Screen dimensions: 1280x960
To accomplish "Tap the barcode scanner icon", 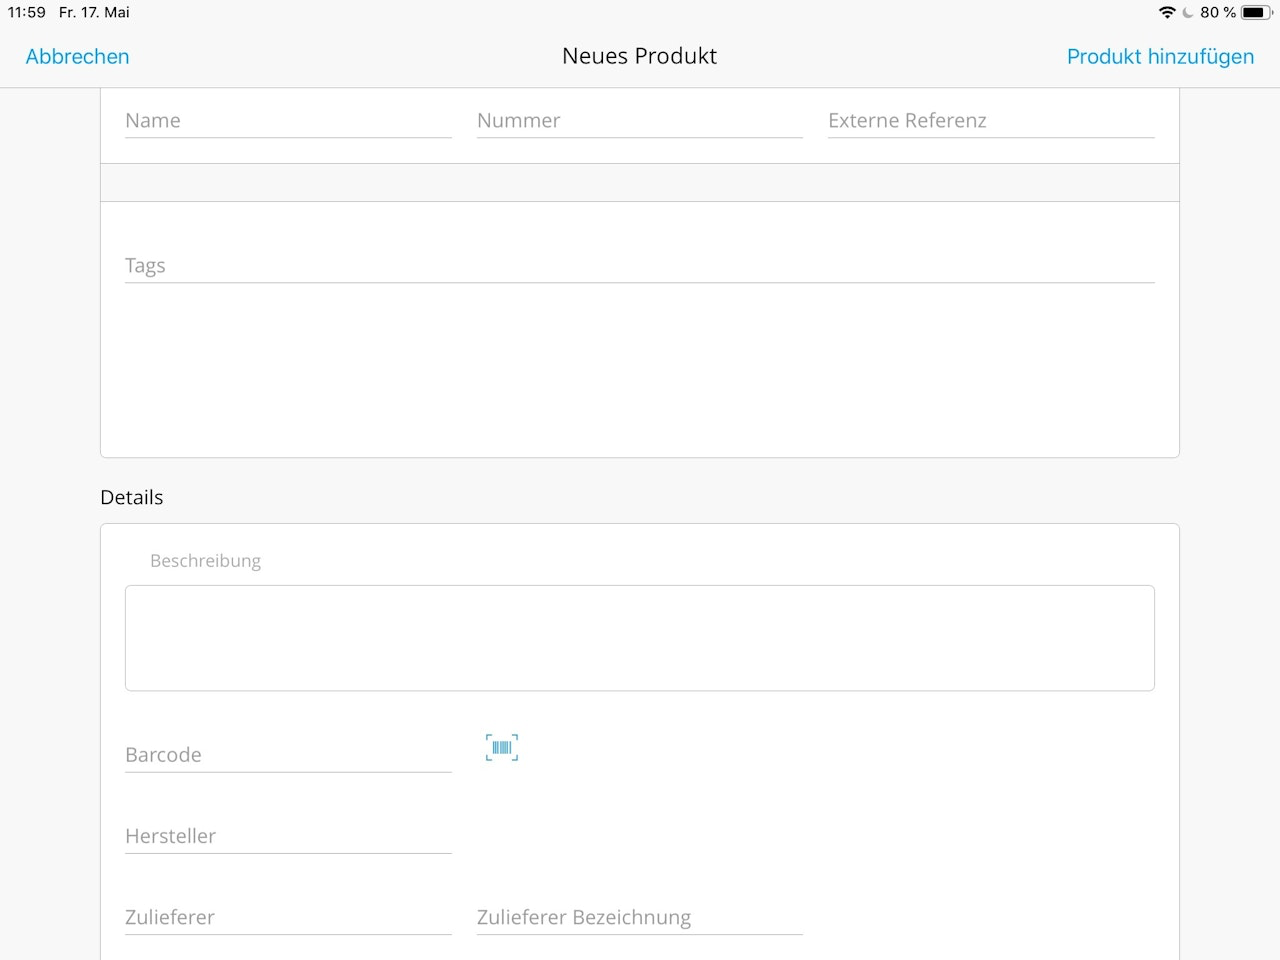I will [502, 747].
